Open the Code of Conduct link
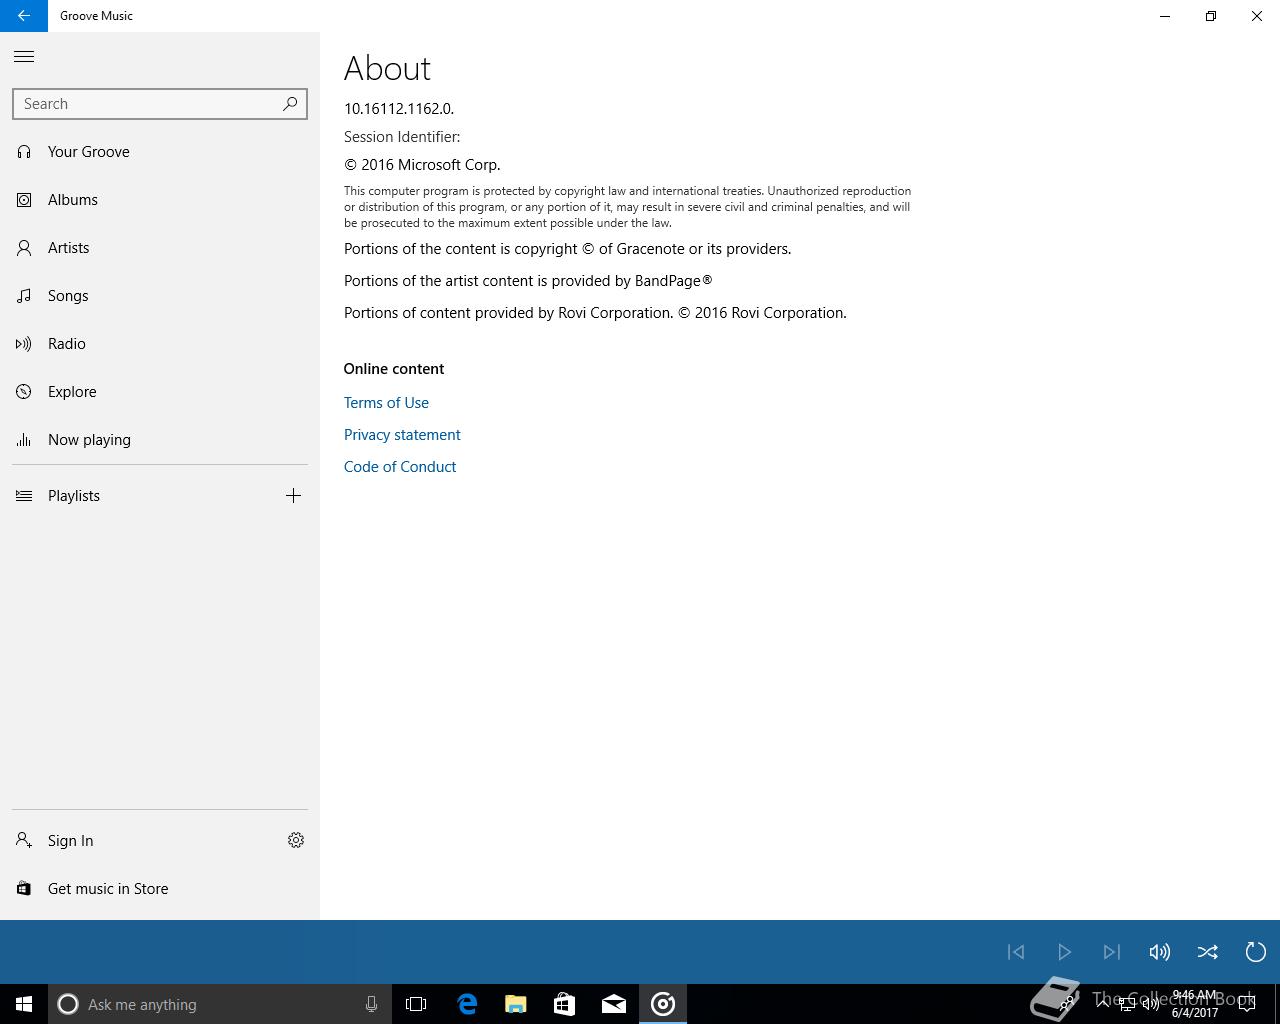The image size is (1280, 1024). (400, 467)
